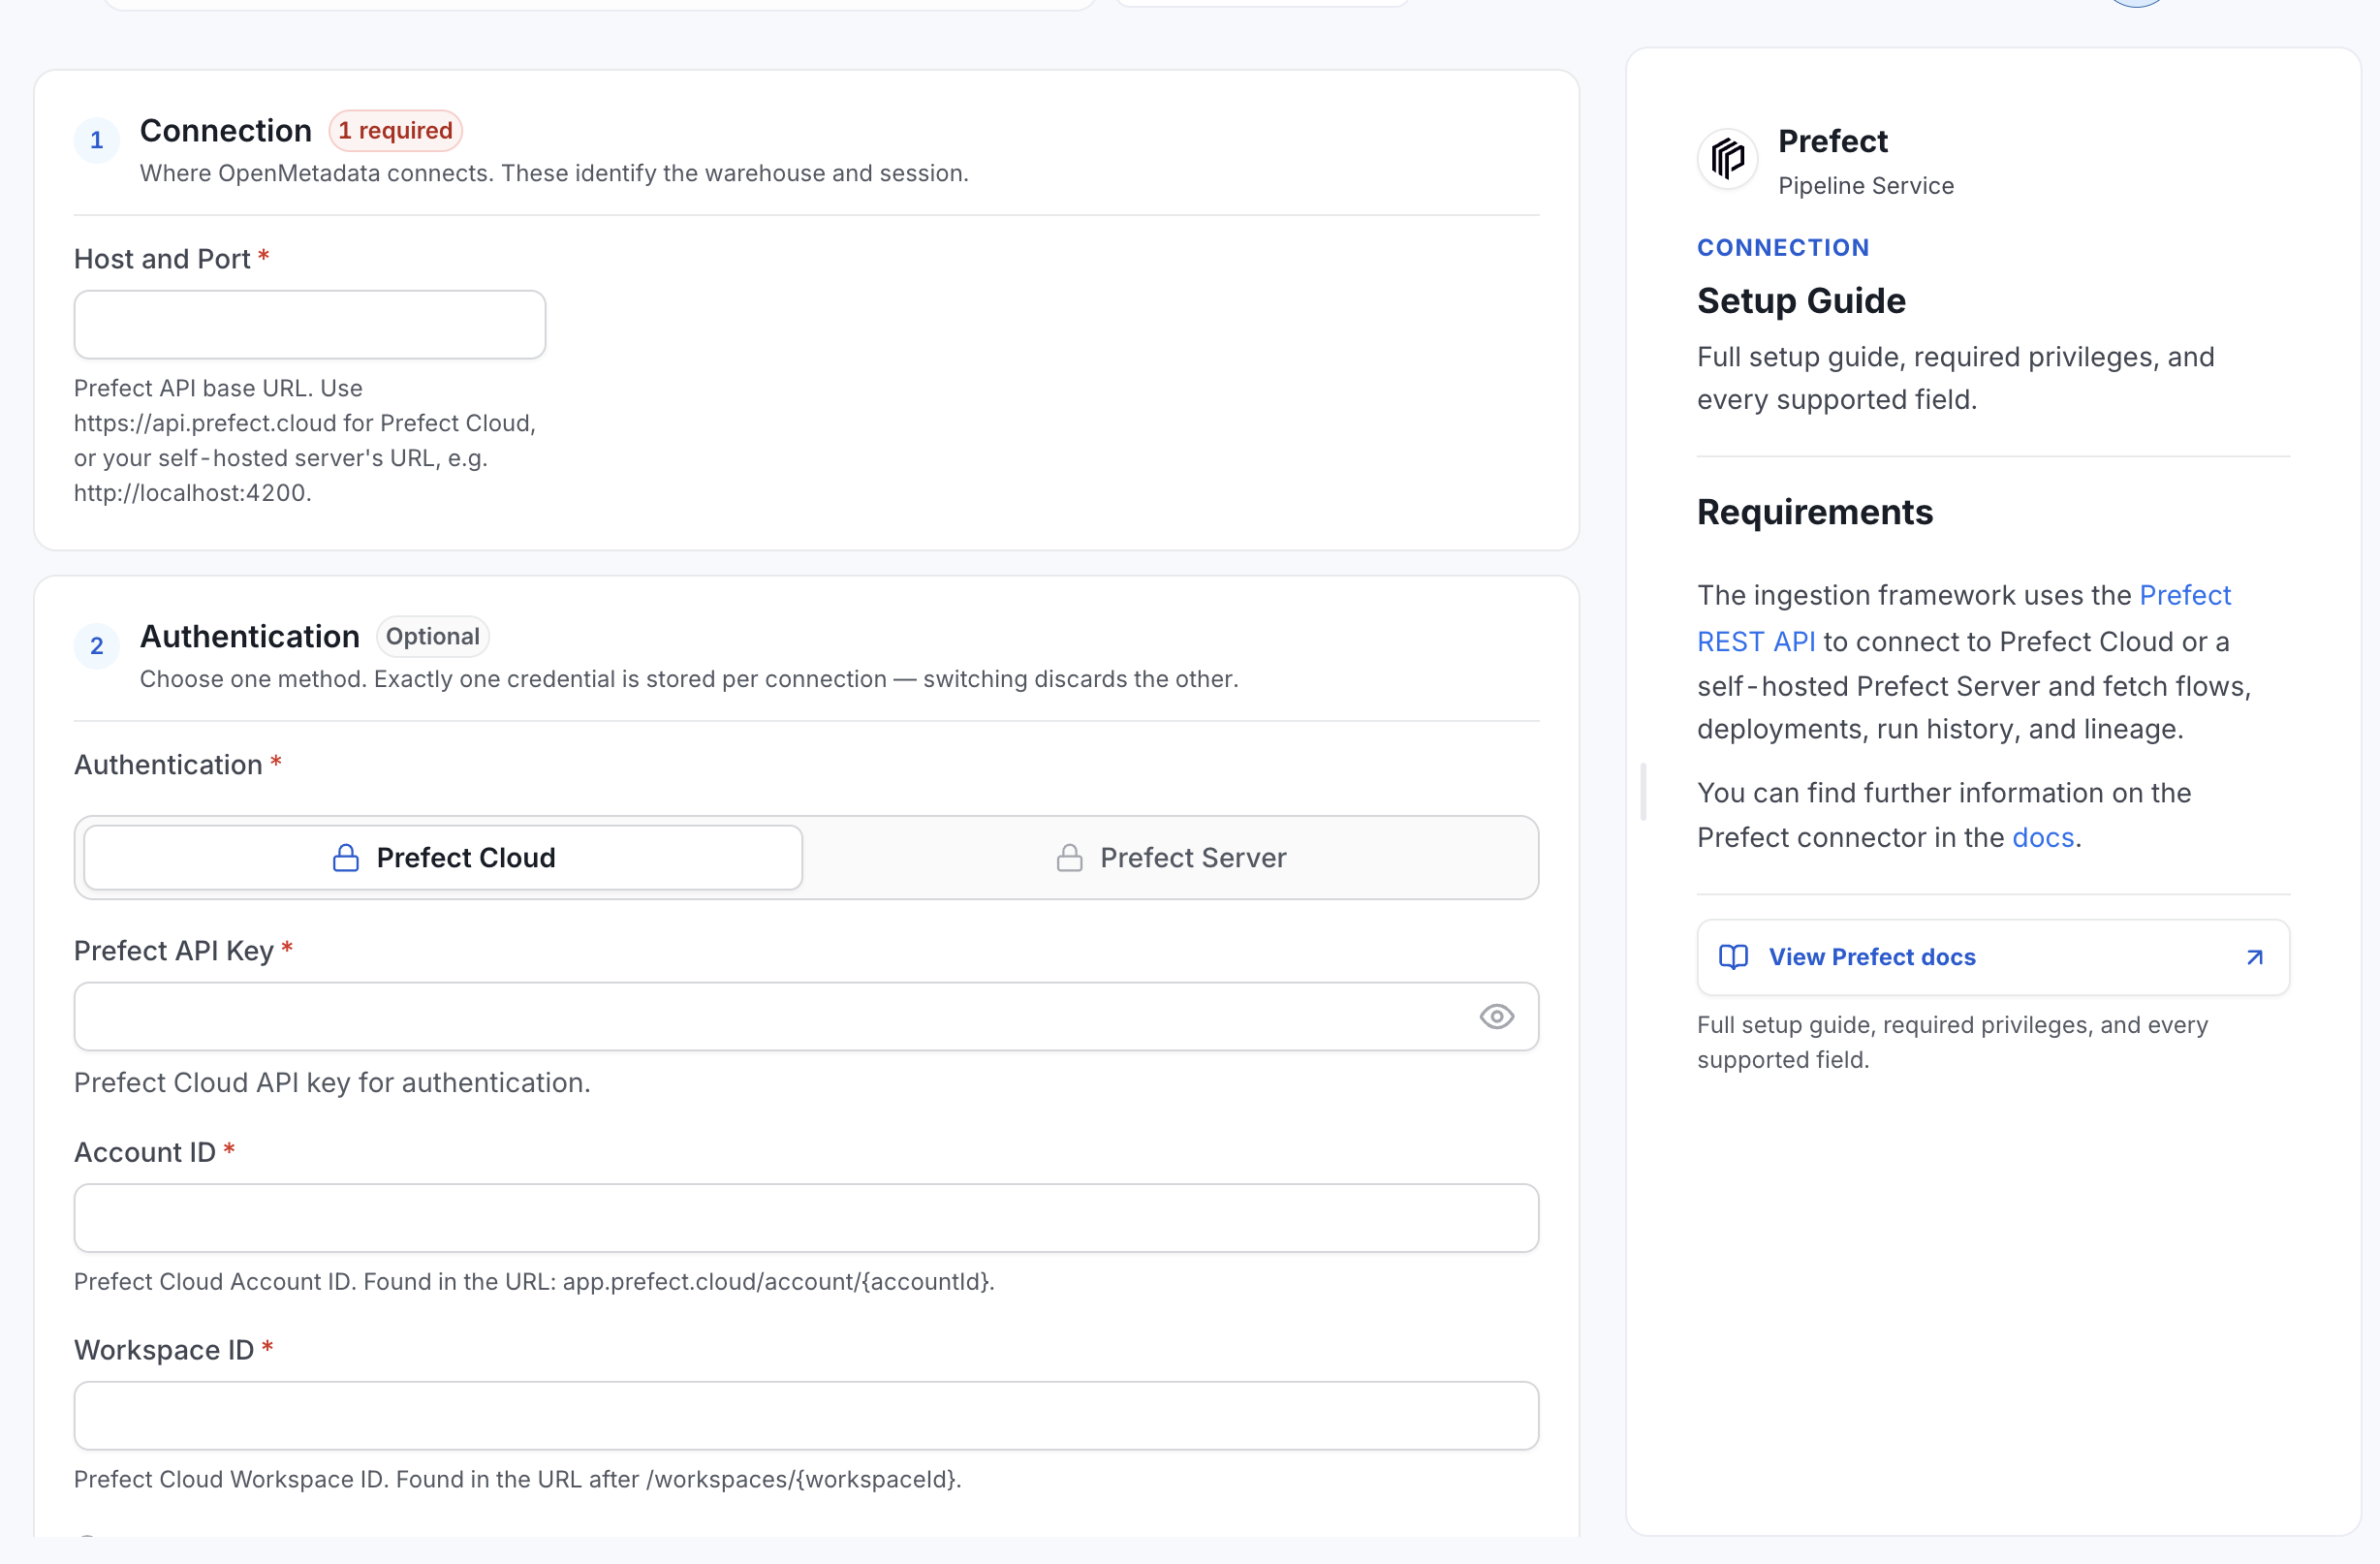Click the http://localhost:4200 help text
The height and width of the screenshot is (1564, 2380).
193,493
